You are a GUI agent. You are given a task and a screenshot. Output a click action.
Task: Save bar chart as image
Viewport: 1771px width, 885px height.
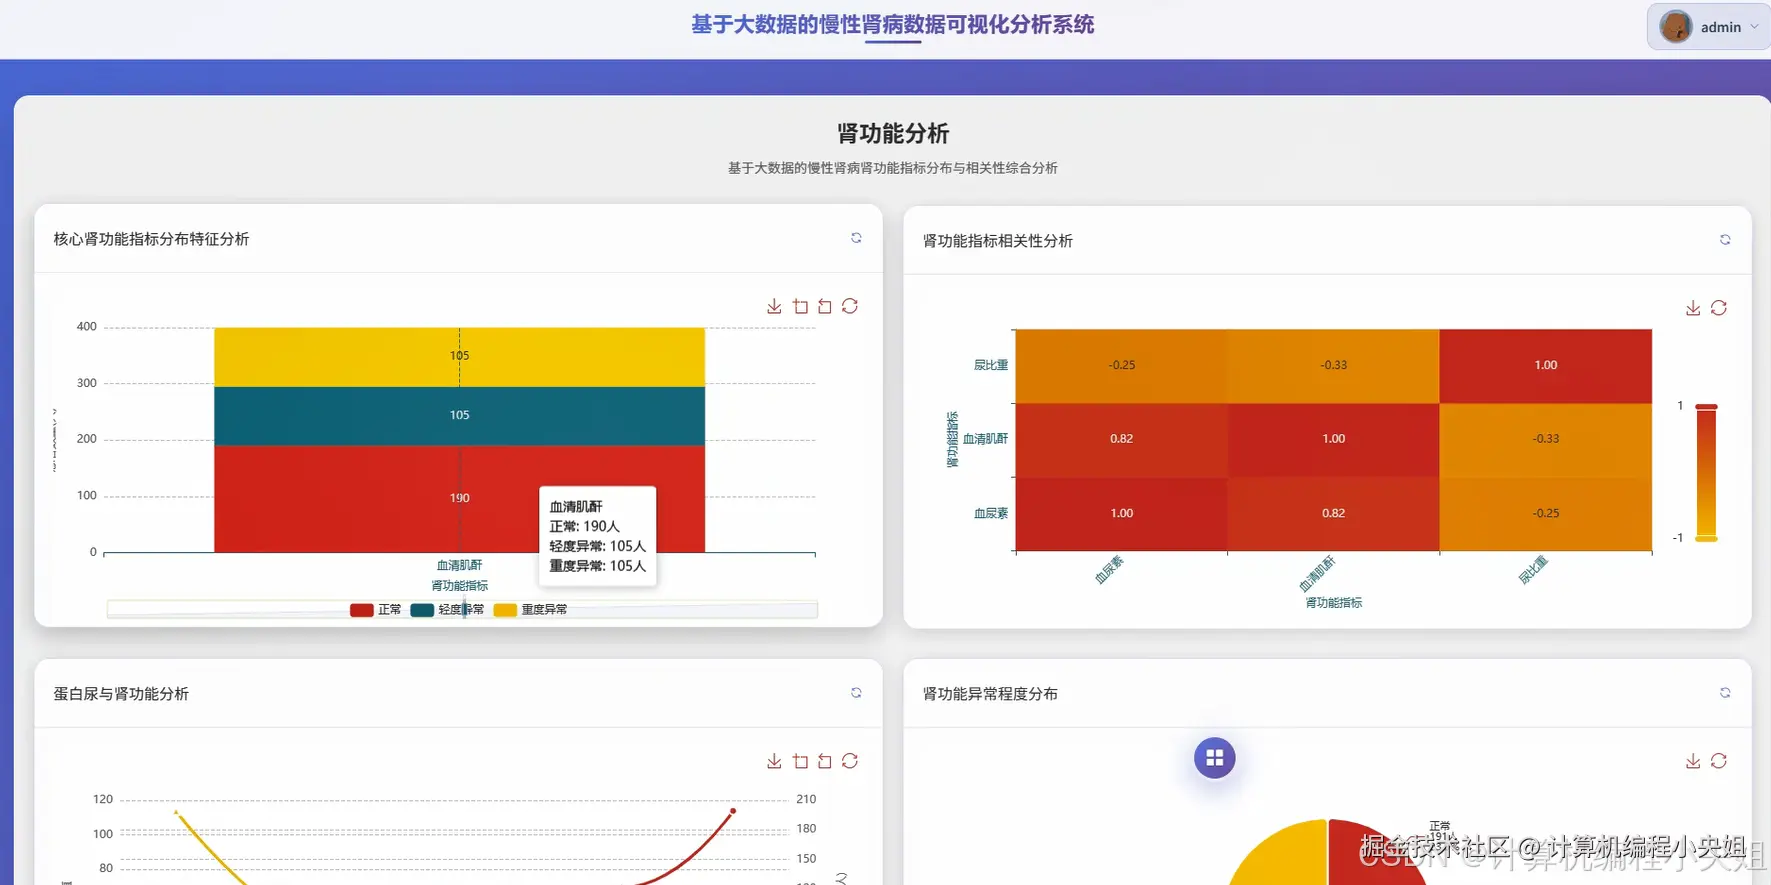pyautogui.click(x=774, y=306)
